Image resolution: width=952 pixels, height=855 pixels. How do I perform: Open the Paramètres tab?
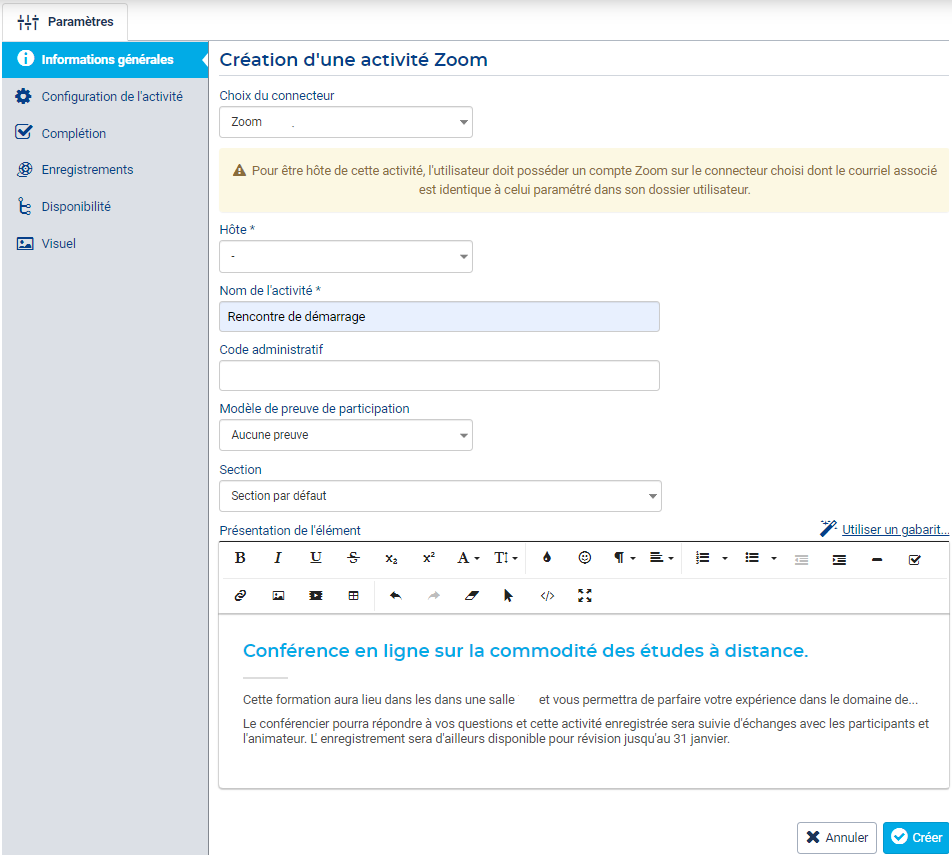click(65, 22)
